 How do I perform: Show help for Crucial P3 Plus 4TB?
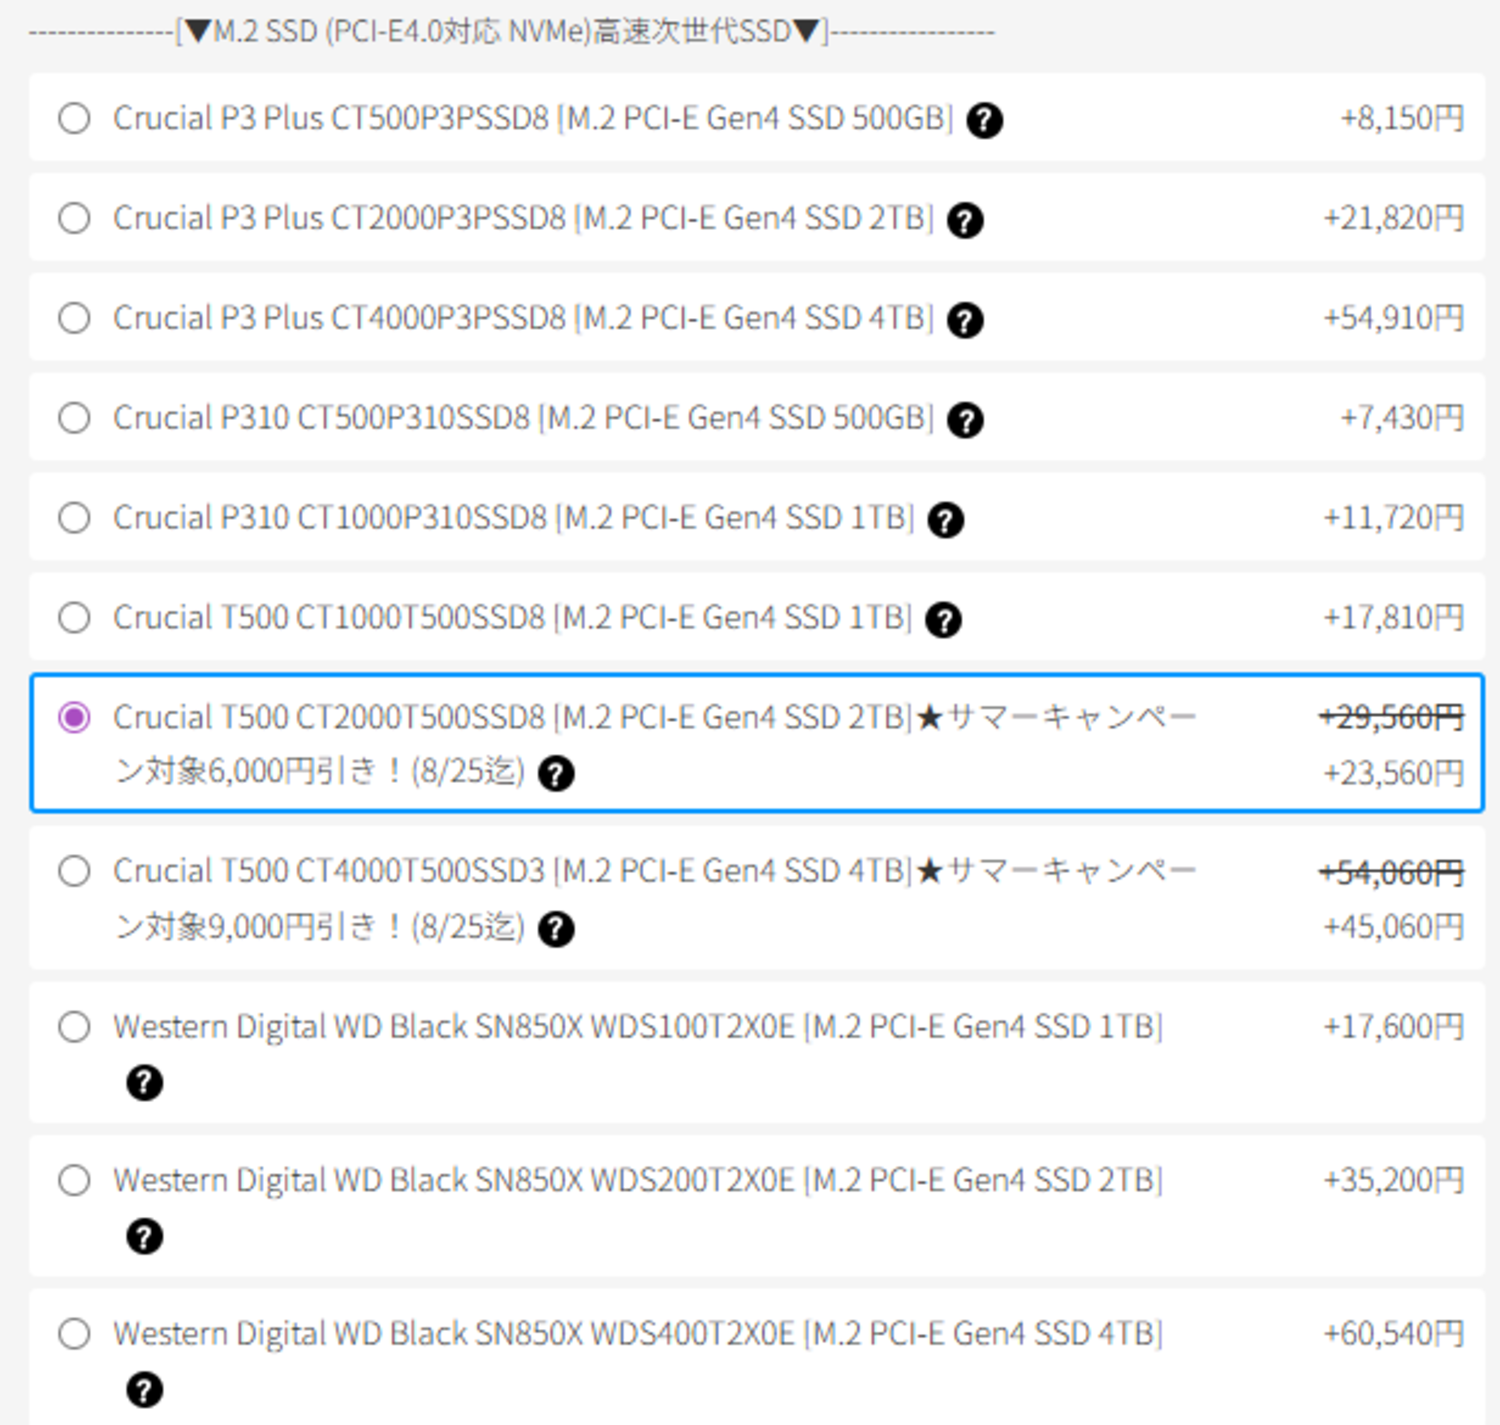click(x=965, y=320)
